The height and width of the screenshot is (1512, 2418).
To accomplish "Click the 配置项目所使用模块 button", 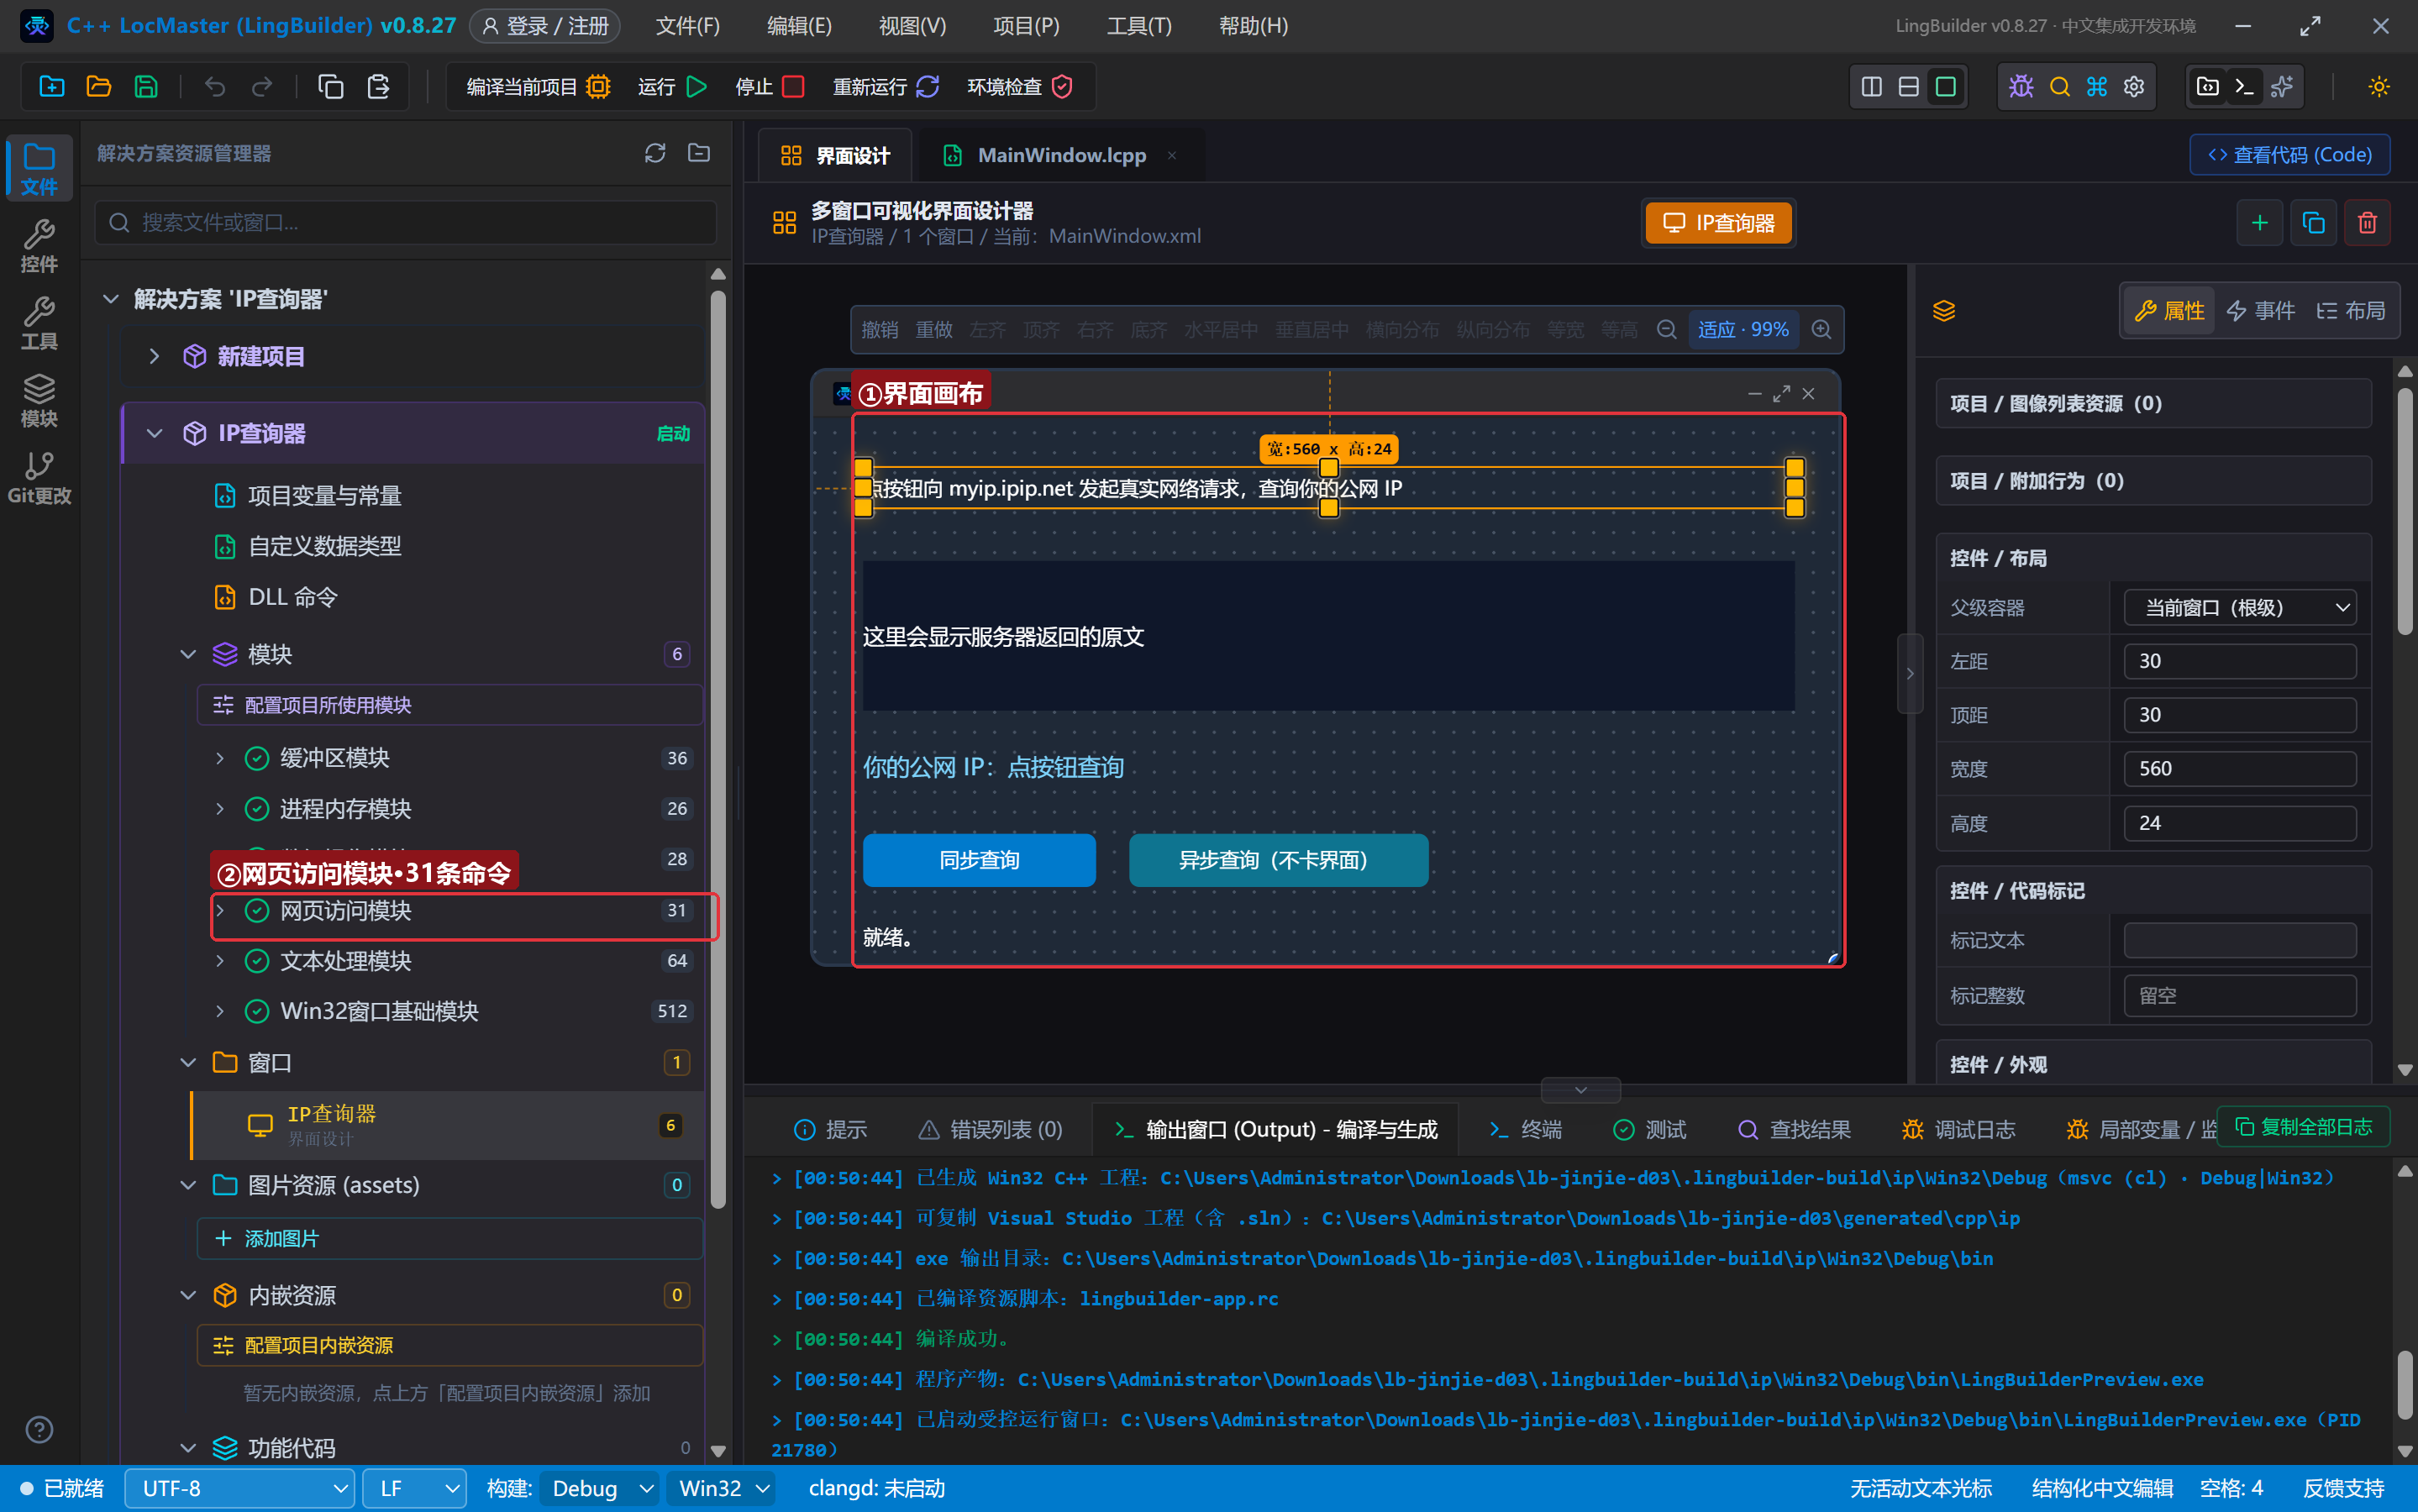I will pyautogui.click(x=450, y=706).
